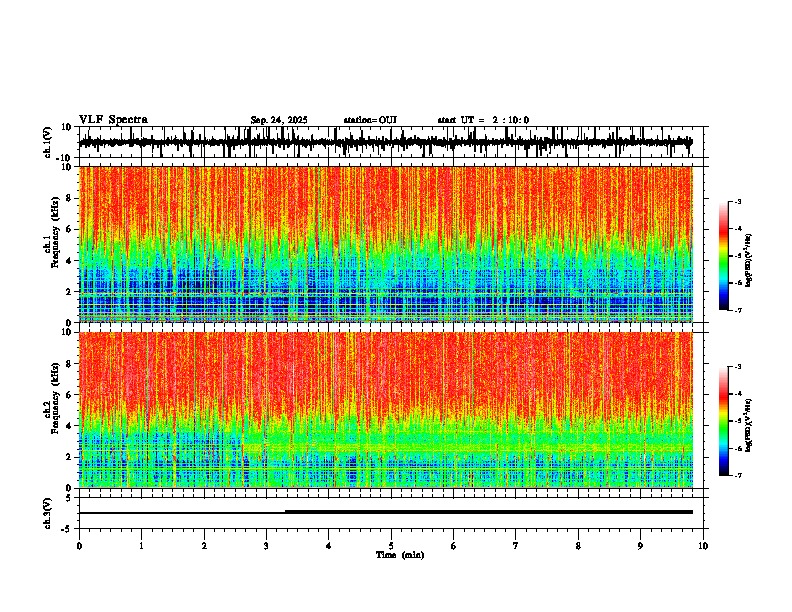The height and width of the screenshot is (612, 792).
Task: Click the ch.2 frequency spectrogram
Action: point(386,410)
